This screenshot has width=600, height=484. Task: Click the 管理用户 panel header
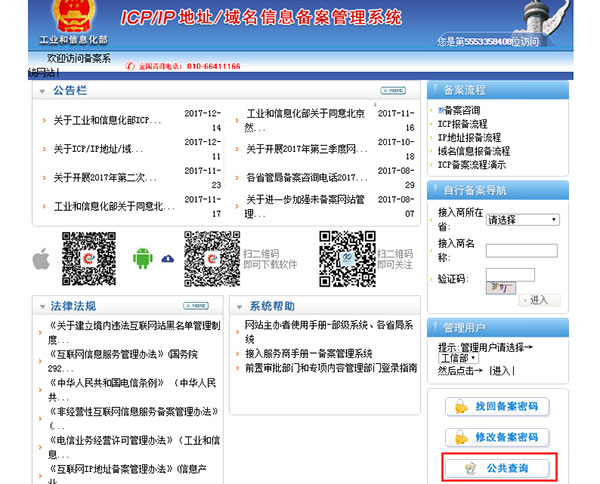tap(498, 328)
